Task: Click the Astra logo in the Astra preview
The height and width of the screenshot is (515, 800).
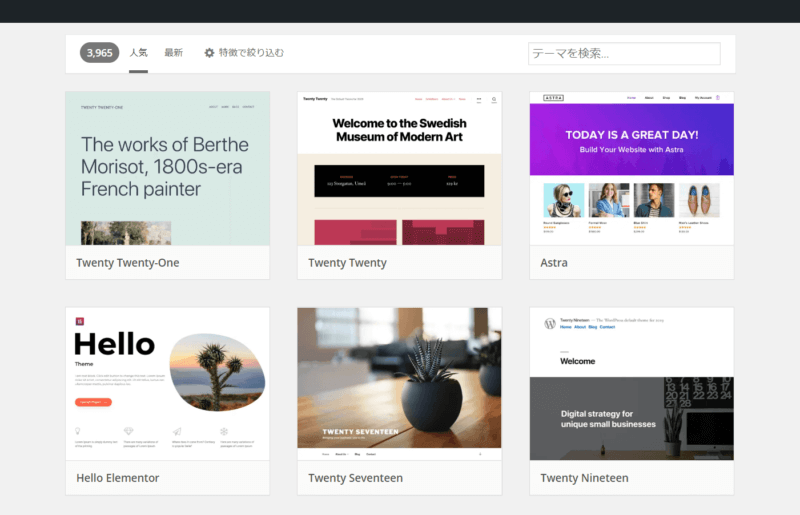Action: click(x=553, y=98)
